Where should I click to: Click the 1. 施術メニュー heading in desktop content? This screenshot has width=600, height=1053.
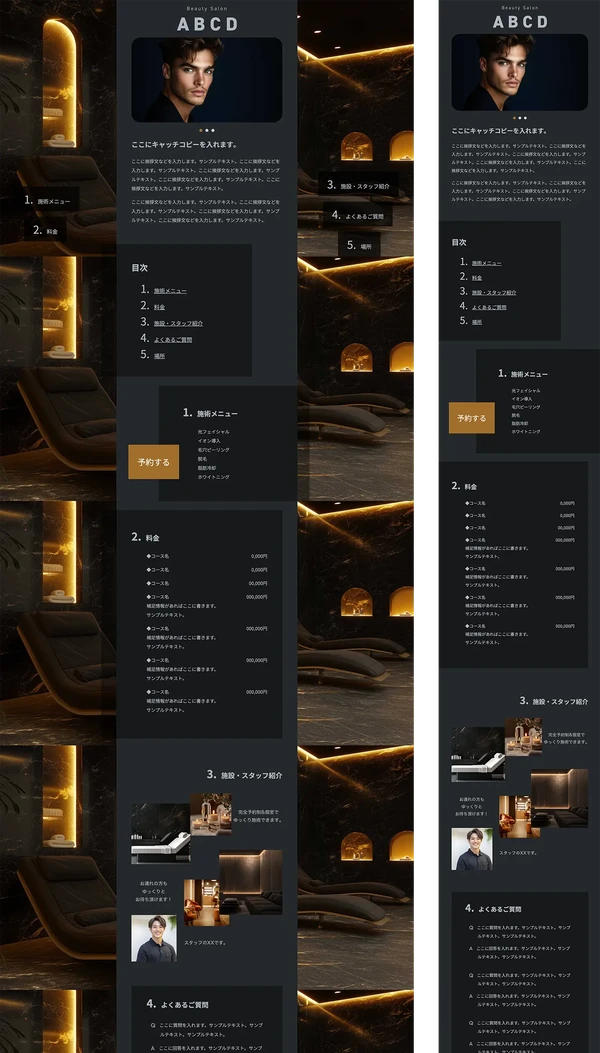(x=210, y=413)
